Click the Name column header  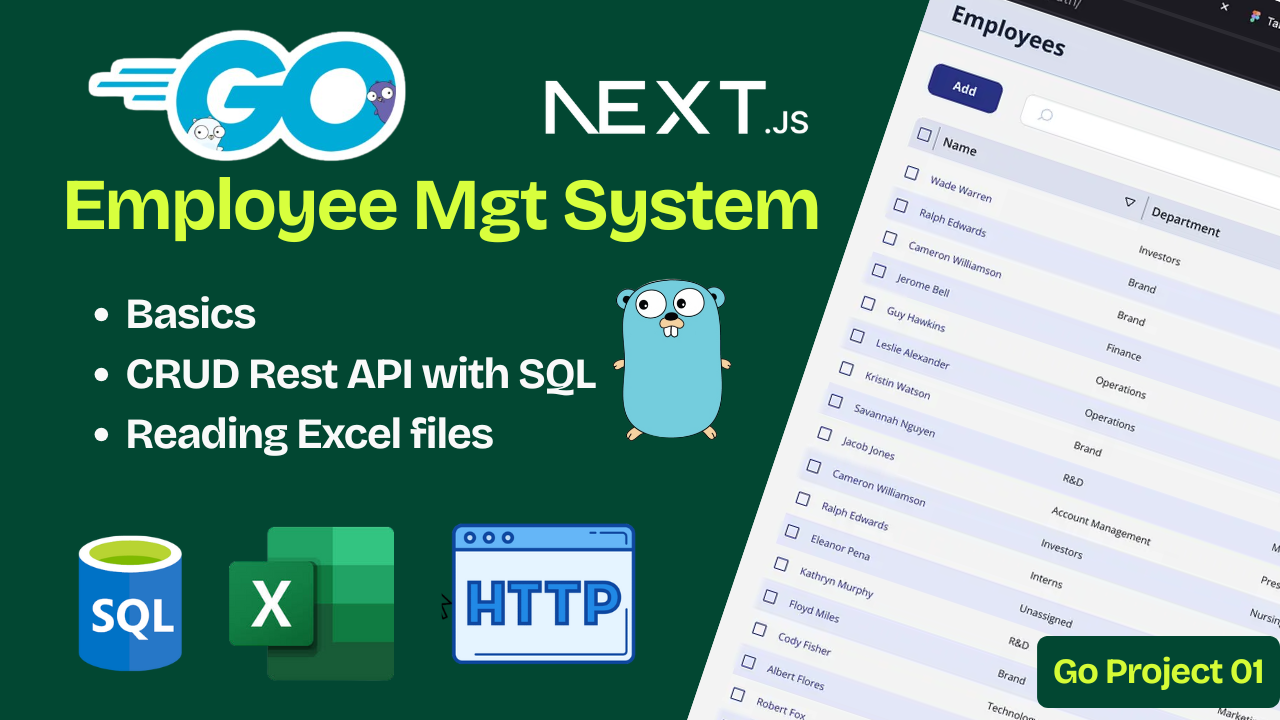[959, 147]
